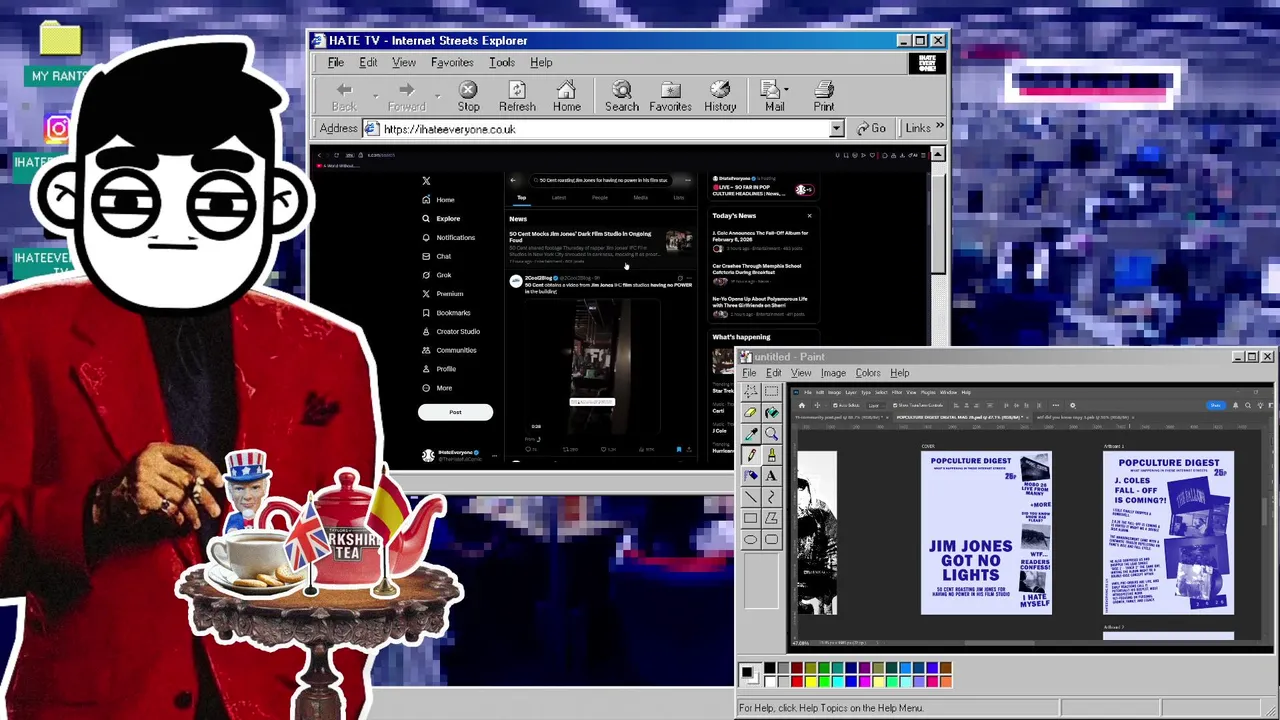The width and height of the screenshot is (1280, 720).
Task: Go to Home using browser toolbar
Action: pos(566,96)
